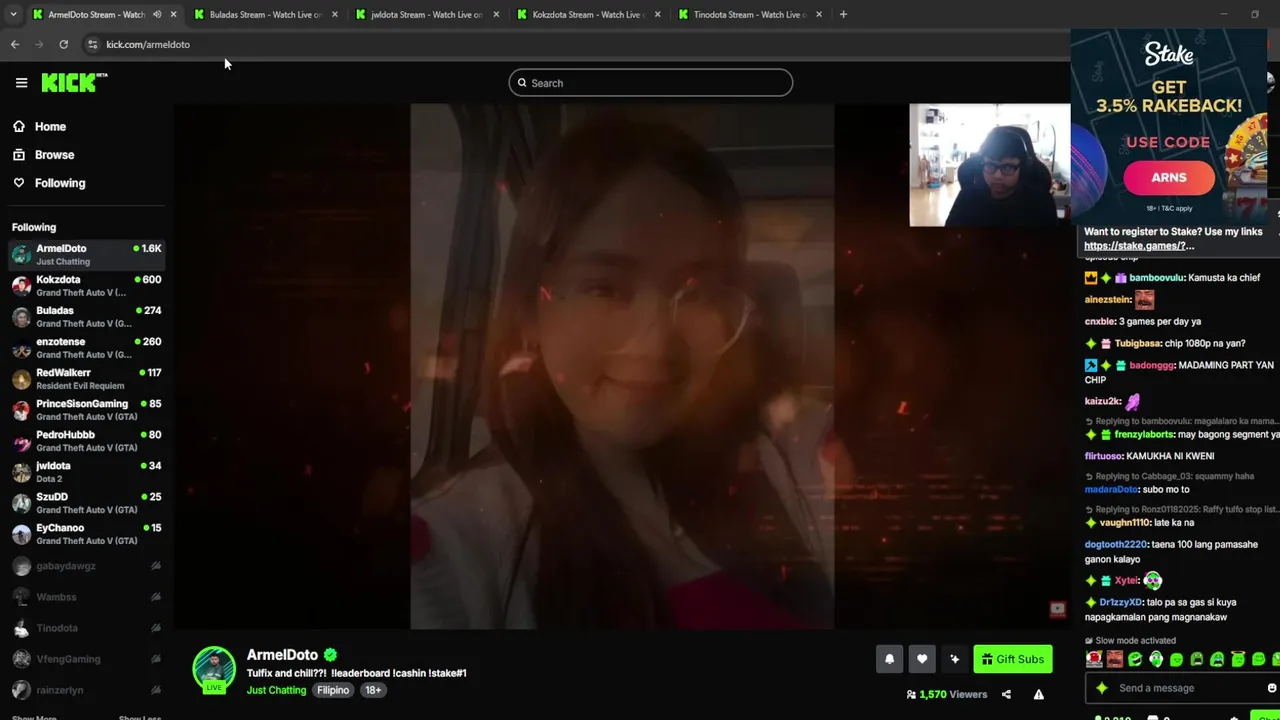
Task: Click username bamboovulu in chat
Action: [1156, 278]
